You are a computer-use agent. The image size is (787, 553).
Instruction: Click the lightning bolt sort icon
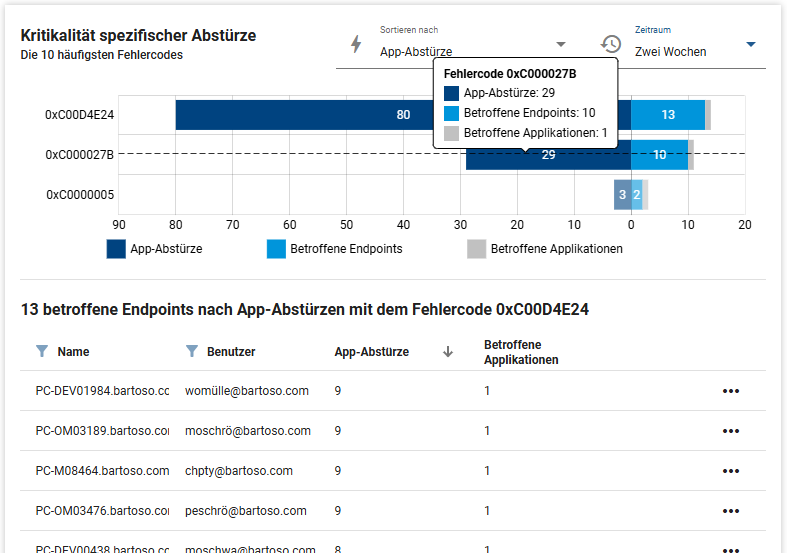click(x=355, y=44)
